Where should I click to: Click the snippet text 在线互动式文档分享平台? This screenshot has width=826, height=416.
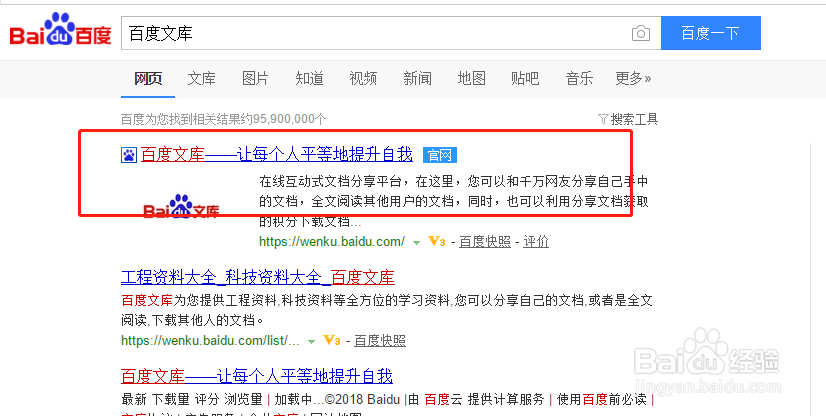329,182
